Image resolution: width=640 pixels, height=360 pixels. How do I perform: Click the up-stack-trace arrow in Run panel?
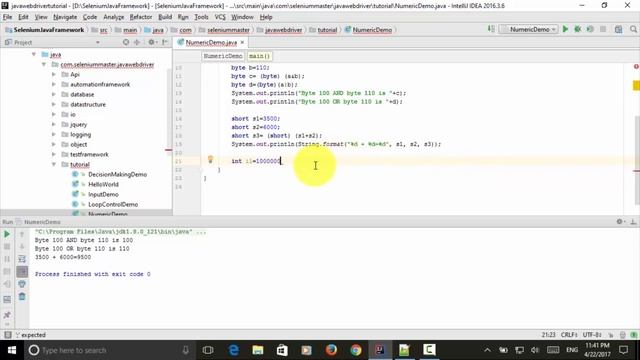tap(22, 234)
